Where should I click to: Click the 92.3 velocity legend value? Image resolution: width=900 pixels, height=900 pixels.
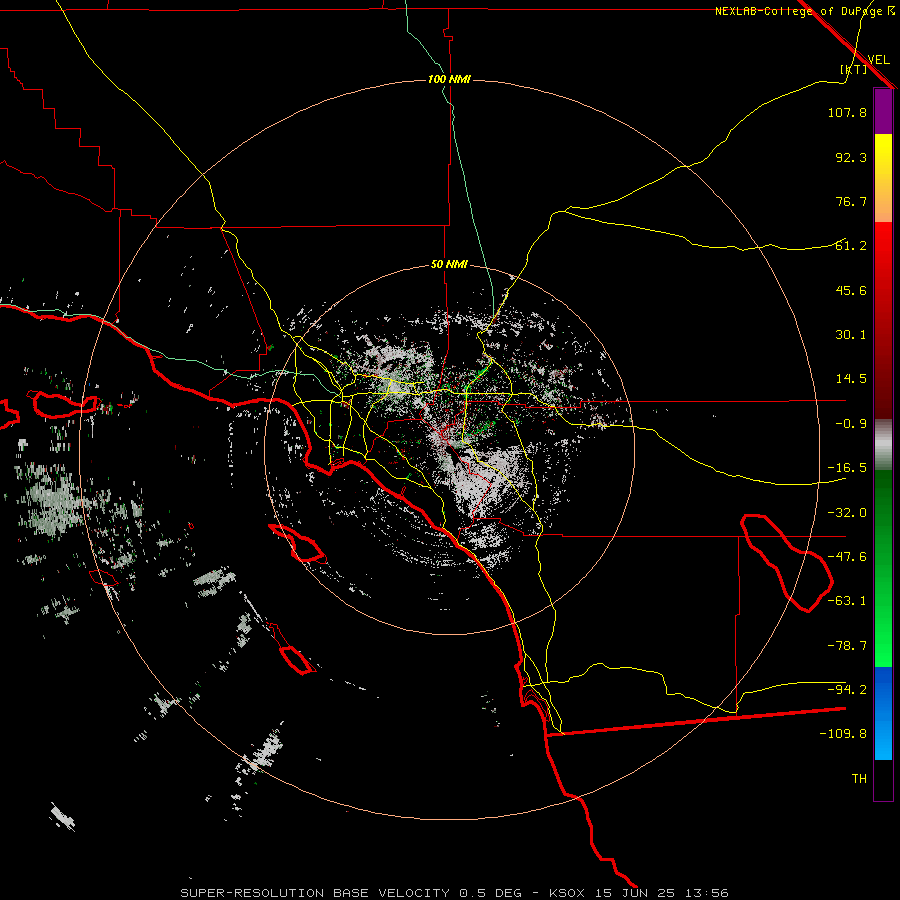tap(851, 157)
